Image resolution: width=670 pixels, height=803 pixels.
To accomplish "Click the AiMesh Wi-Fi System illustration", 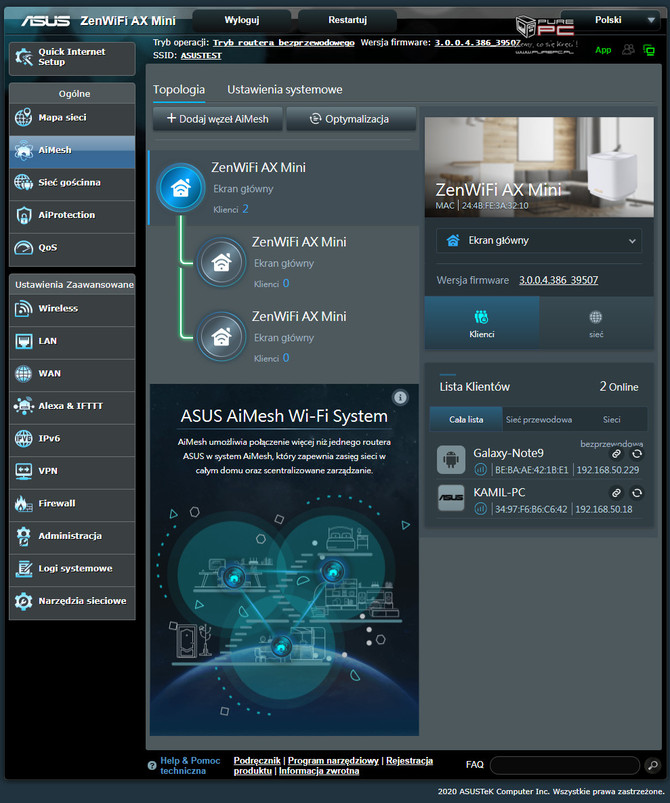I will click(284, 604).
